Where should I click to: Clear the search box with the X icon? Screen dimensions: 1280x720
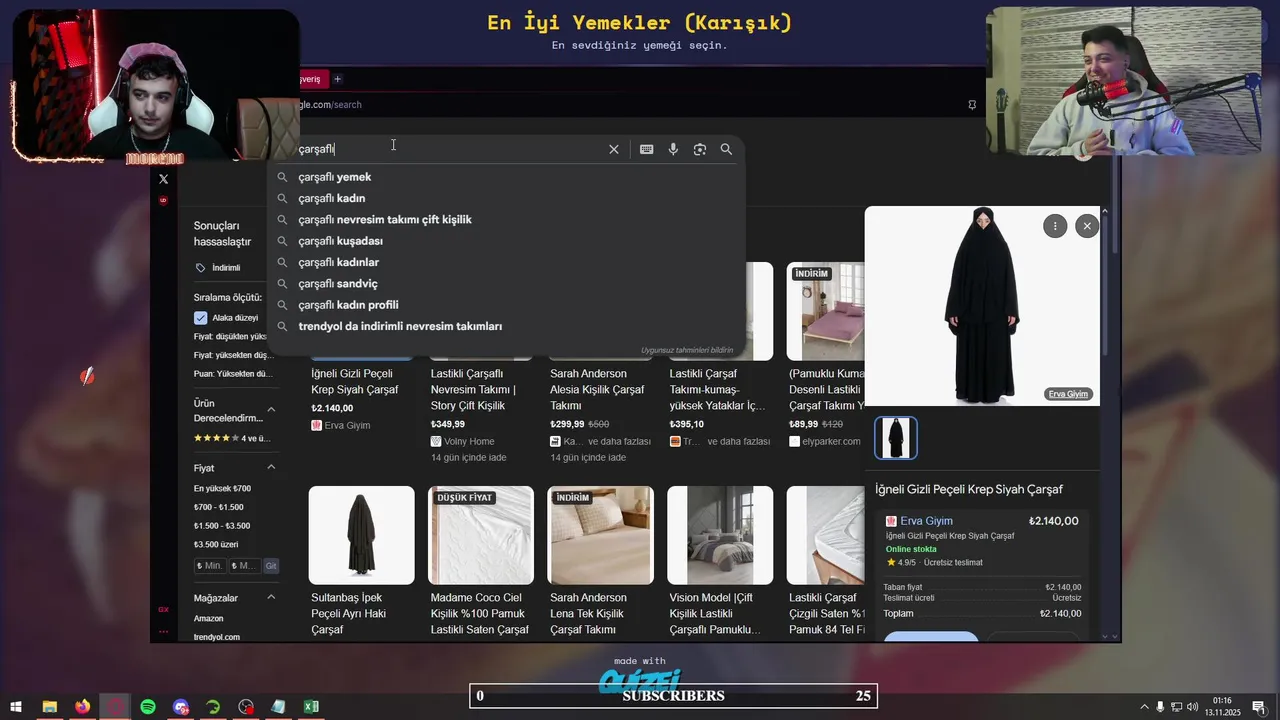pos(614,149)
